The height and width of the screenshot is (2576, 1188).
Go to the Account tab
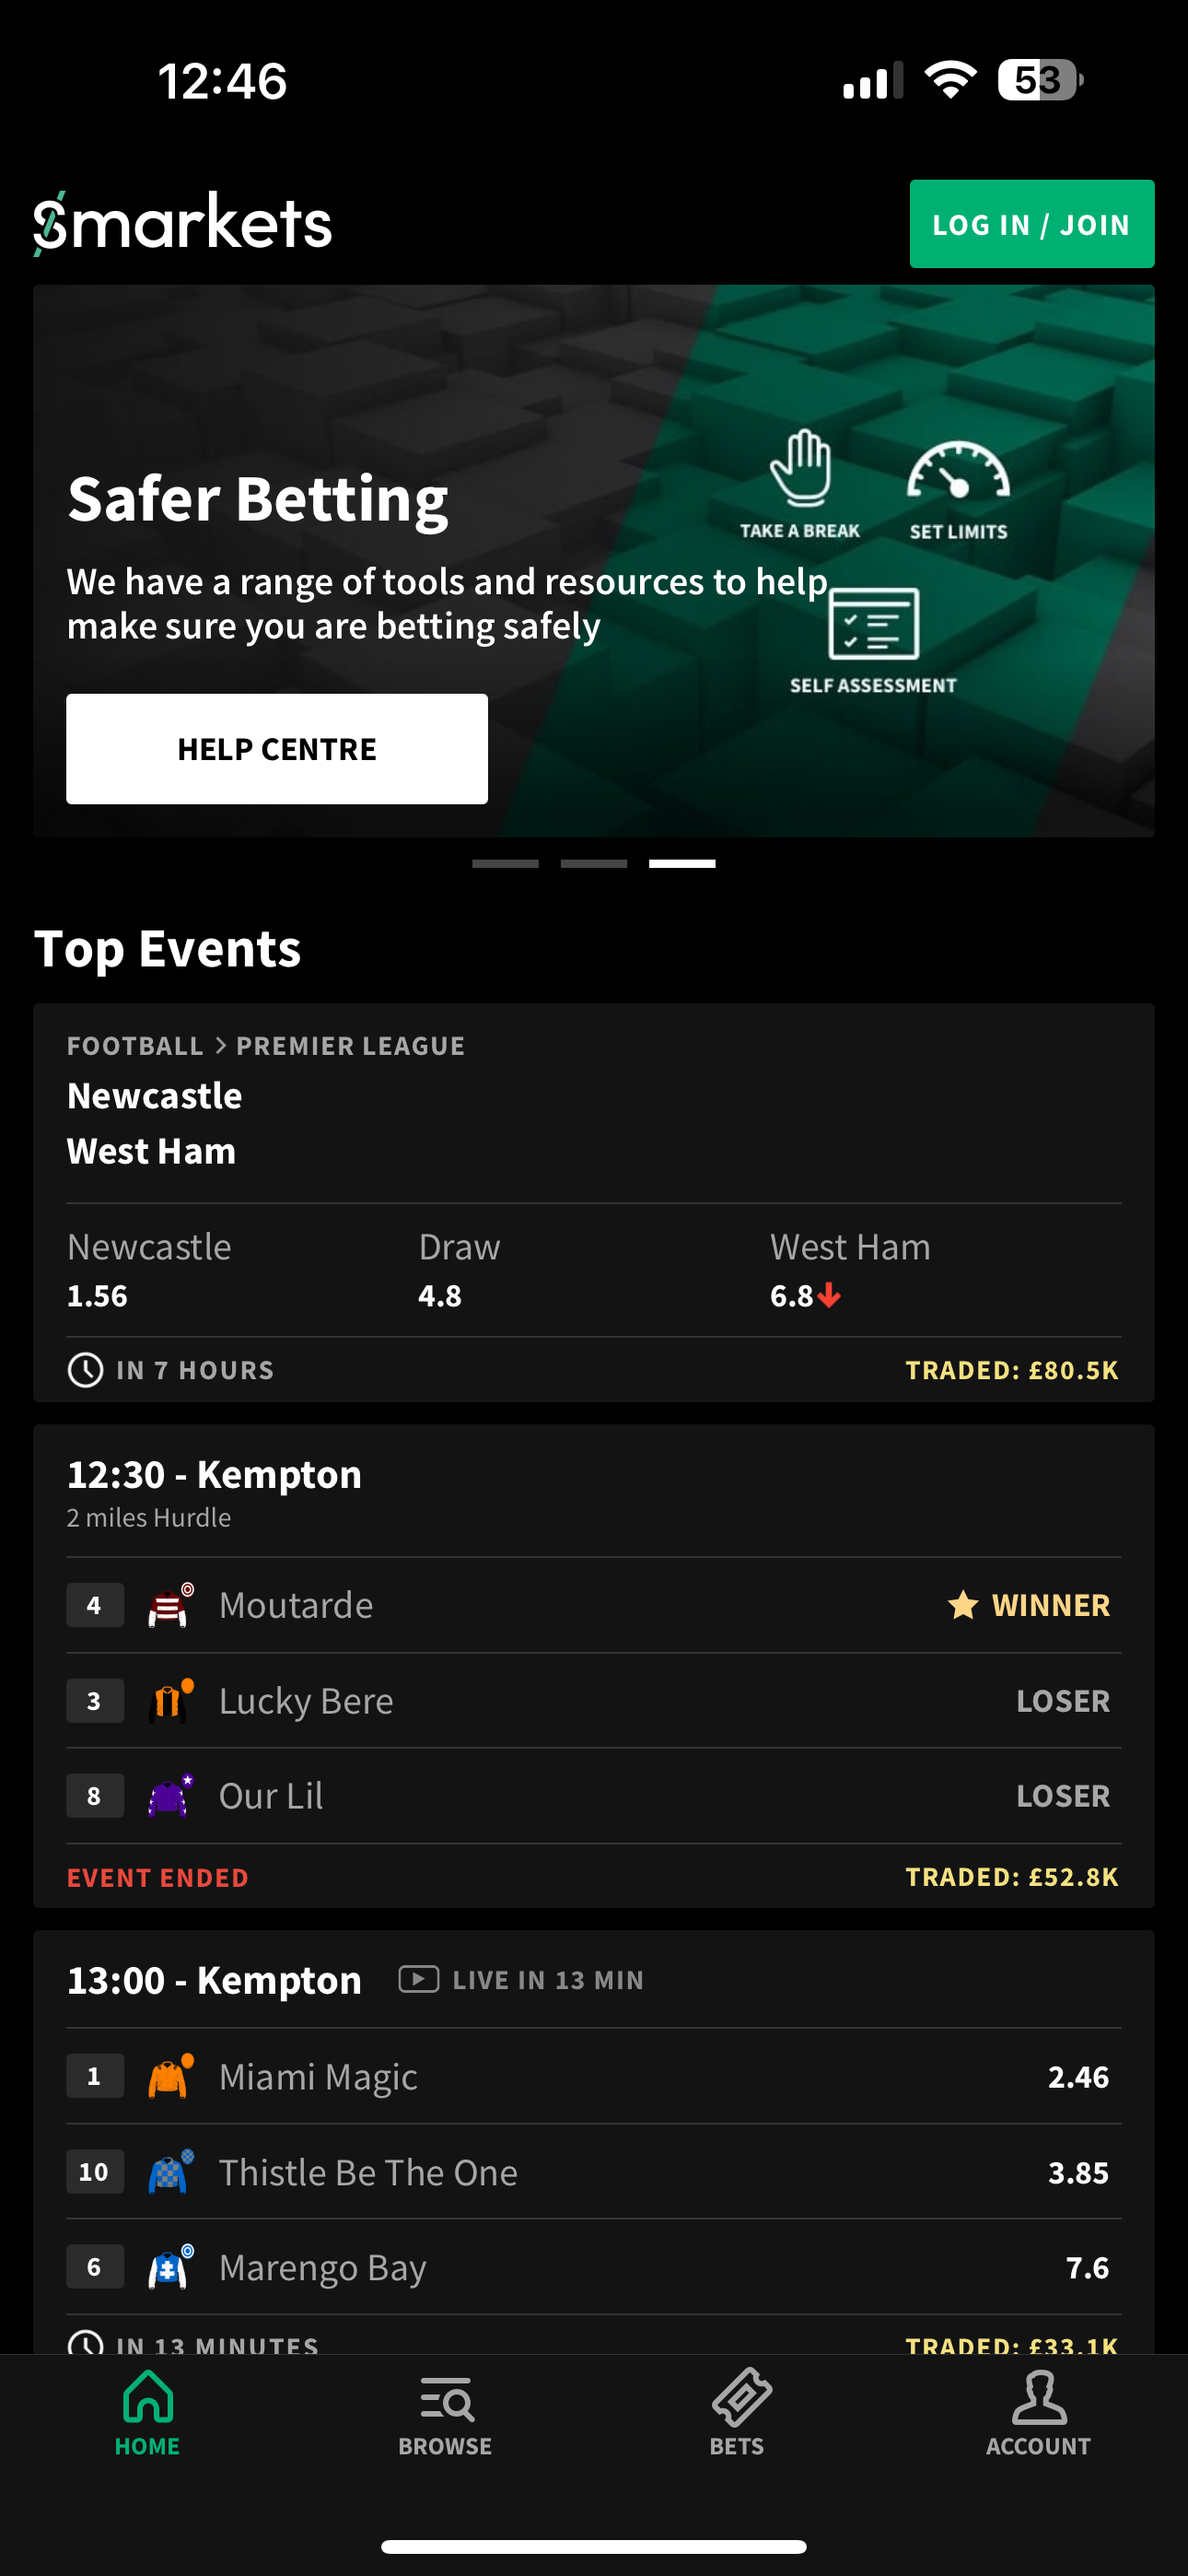[1038, 2414]
